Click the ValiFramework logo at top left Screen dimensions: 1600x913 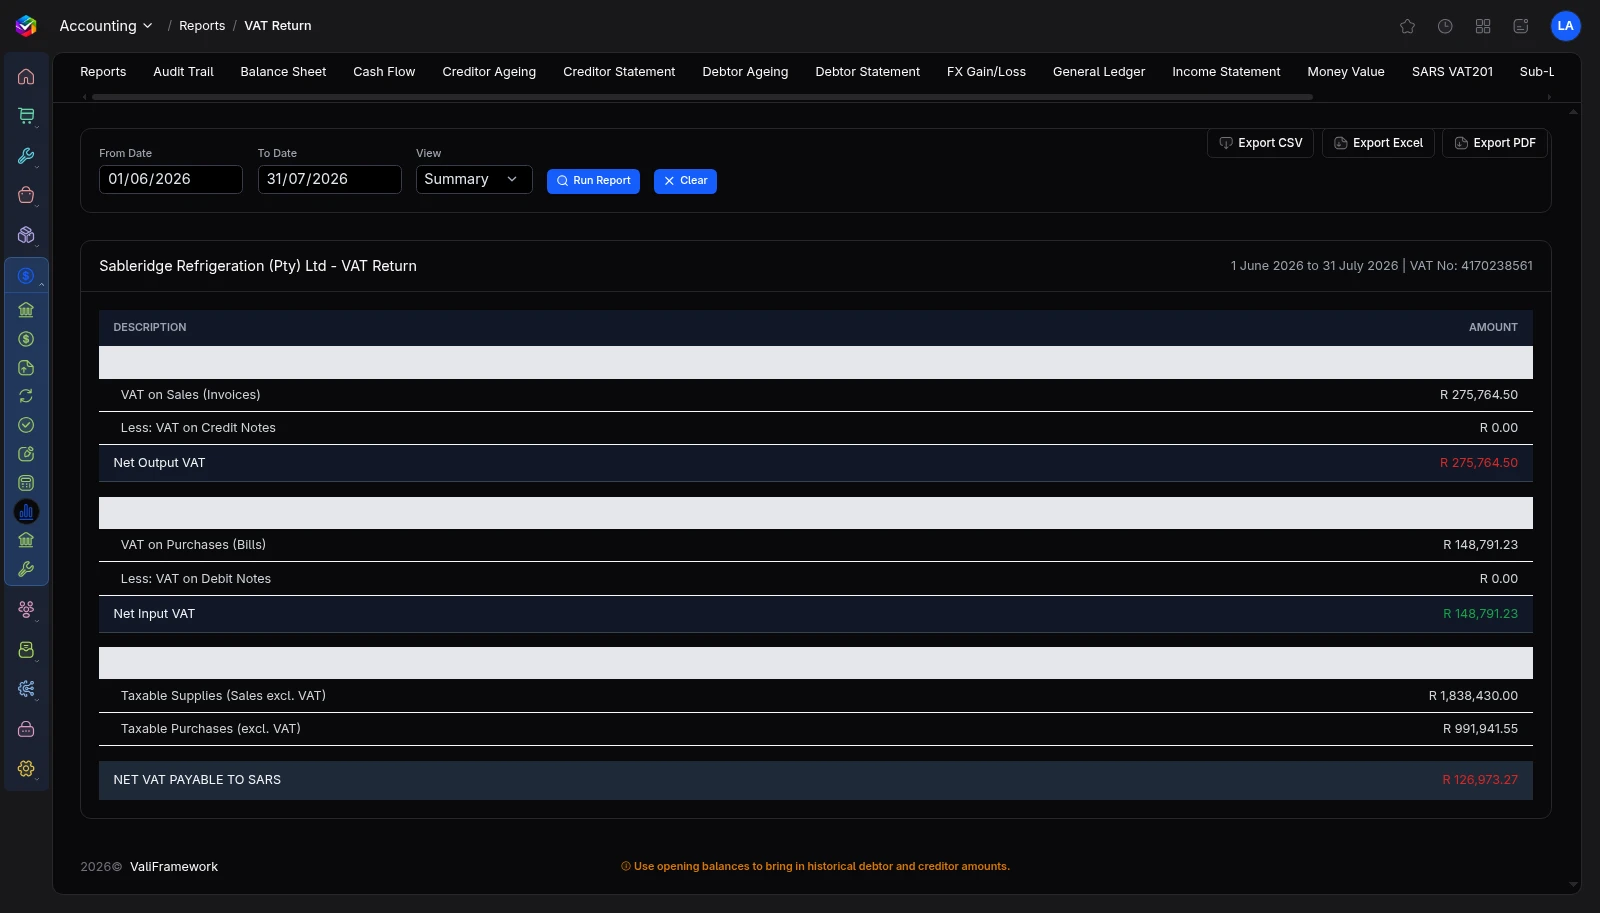pyautogui.click(x=27, y=26)
